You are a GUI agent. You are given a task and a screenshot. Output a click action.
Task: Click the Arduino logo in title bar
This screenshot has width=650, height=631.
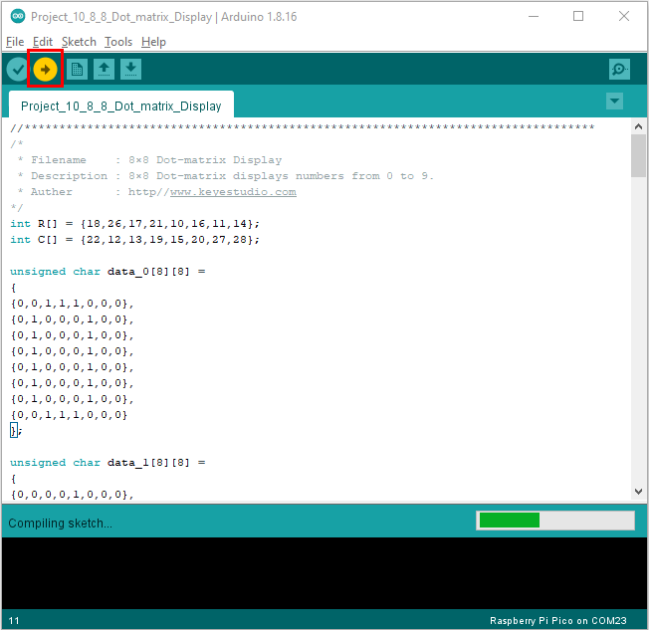coord(18,17)
